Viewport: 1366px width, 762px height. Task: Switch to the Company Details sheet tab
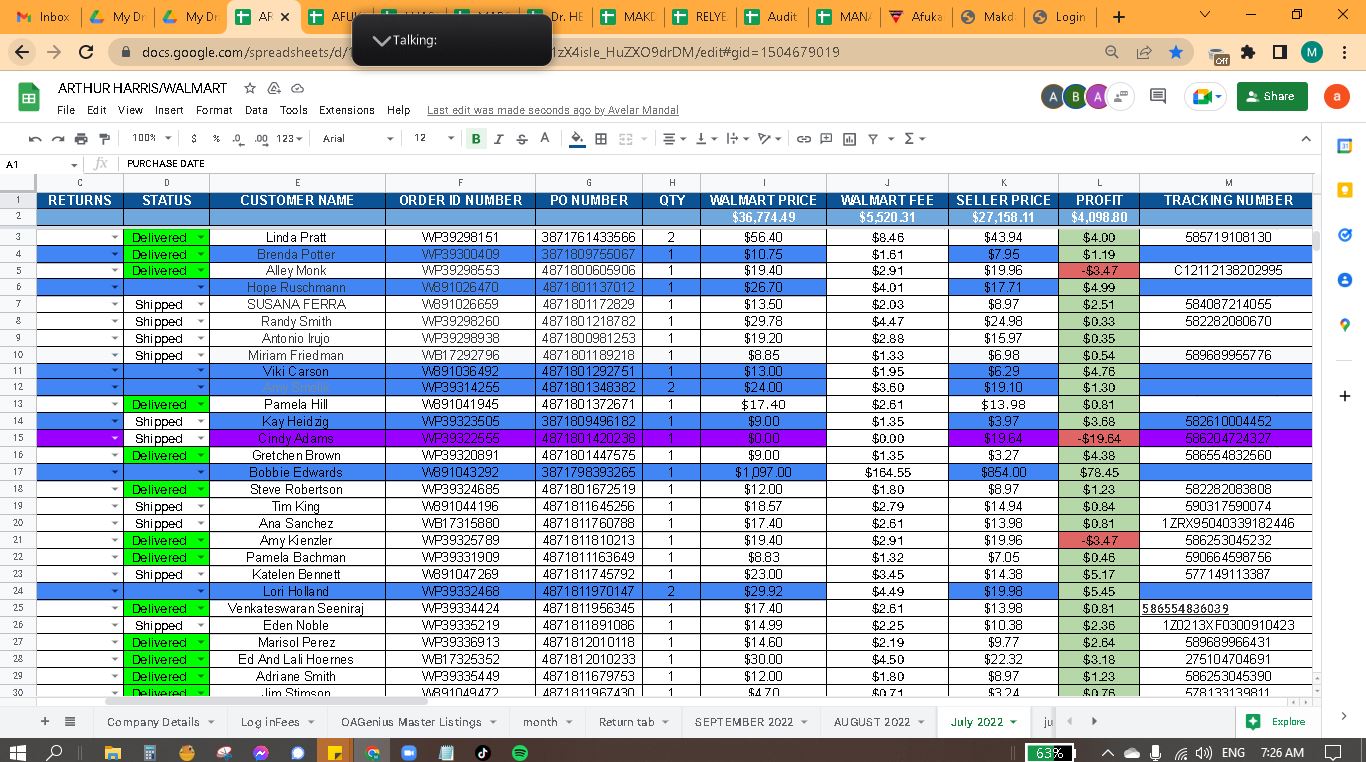click(153, 721)
